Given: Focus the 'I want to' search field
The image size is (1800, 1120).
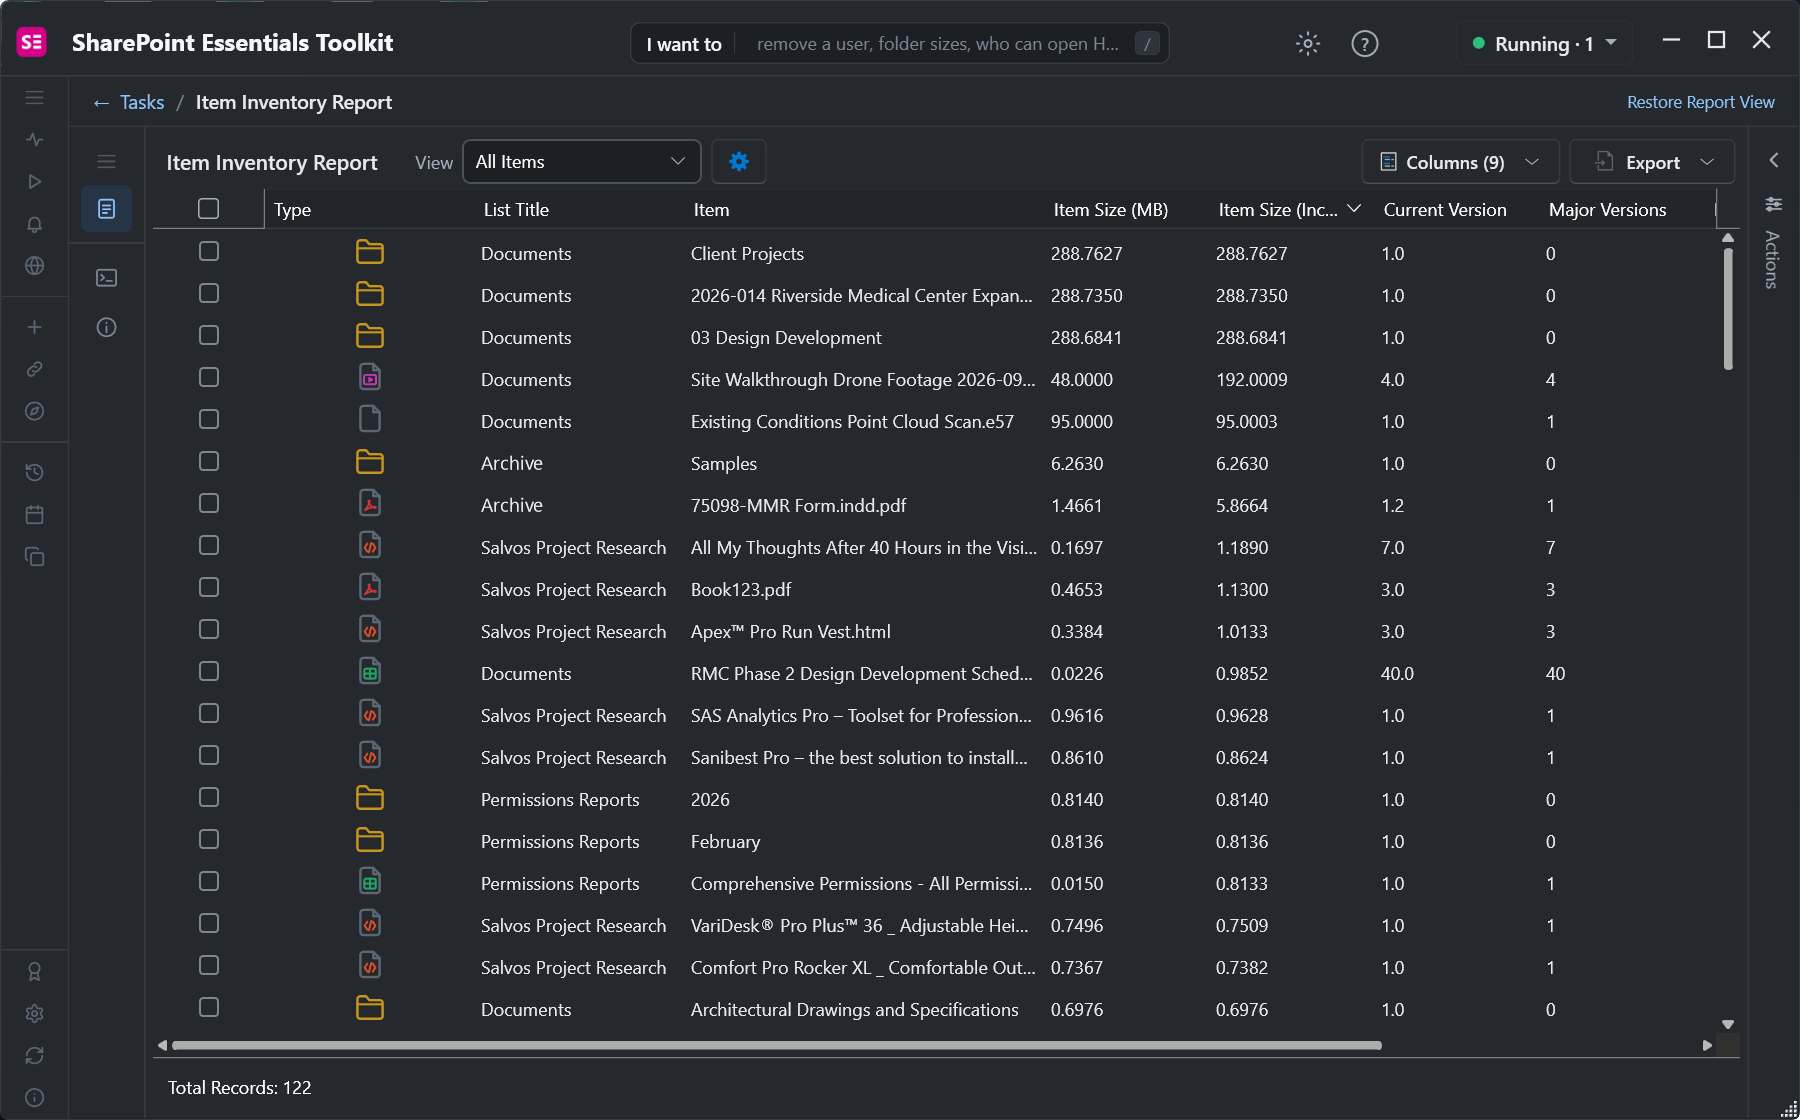Looking at the screenshot, I should [900, 44].
